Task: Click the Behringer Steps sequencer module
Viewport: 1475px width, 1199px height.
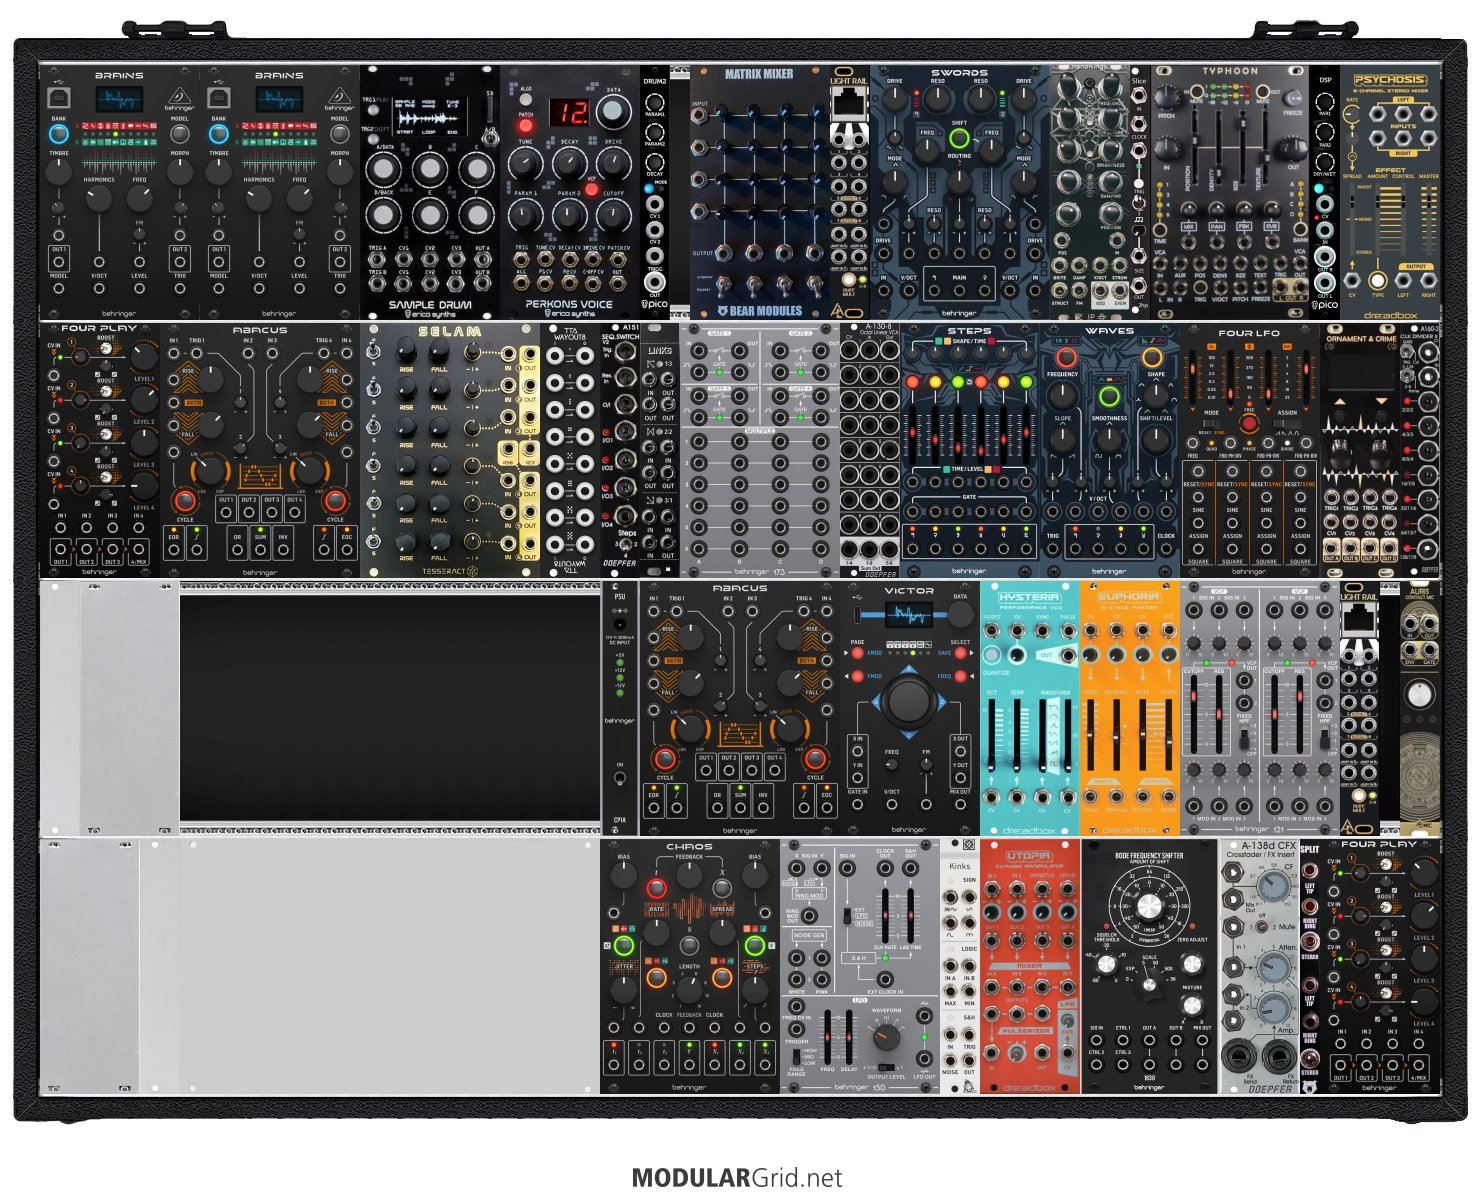Action: [x=970, y=450]
